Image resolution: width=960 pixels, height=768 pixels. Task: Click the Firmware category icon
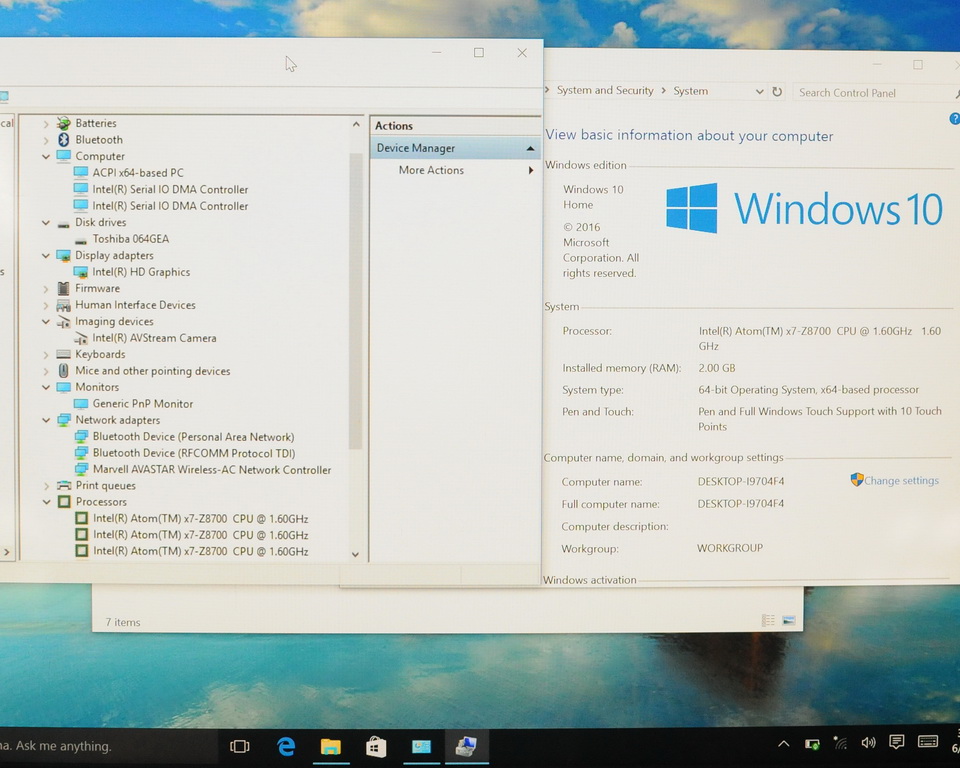point(63,288)
